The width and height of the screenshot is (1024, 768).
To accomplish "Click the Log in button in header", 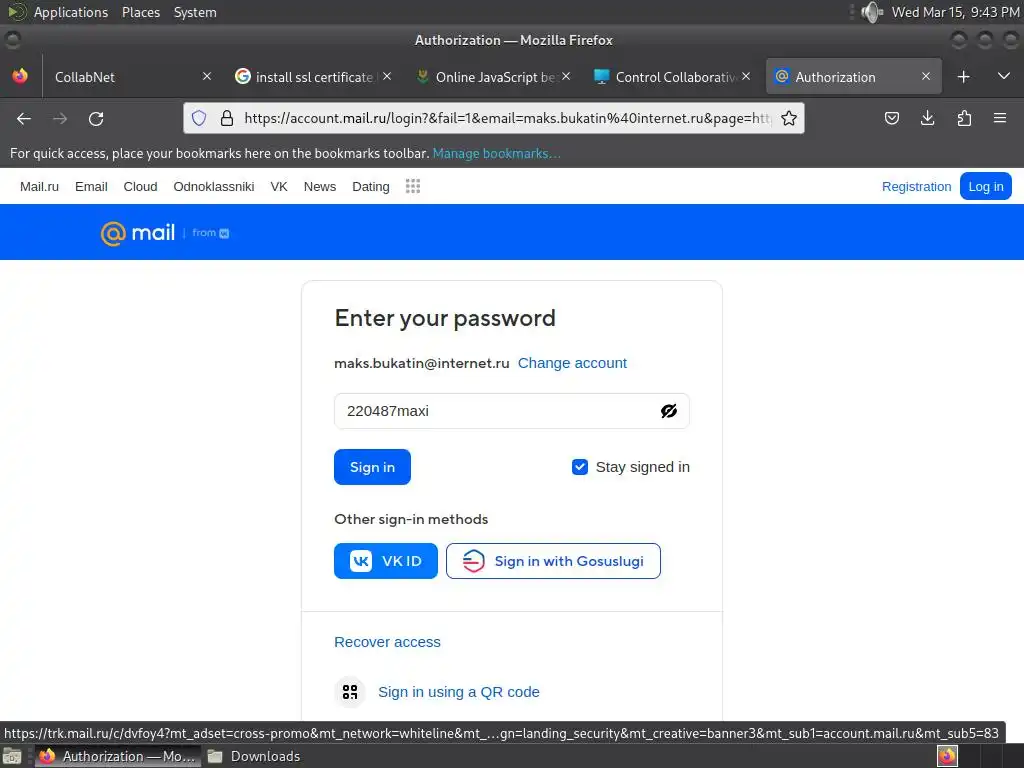I will pos(985,186).
